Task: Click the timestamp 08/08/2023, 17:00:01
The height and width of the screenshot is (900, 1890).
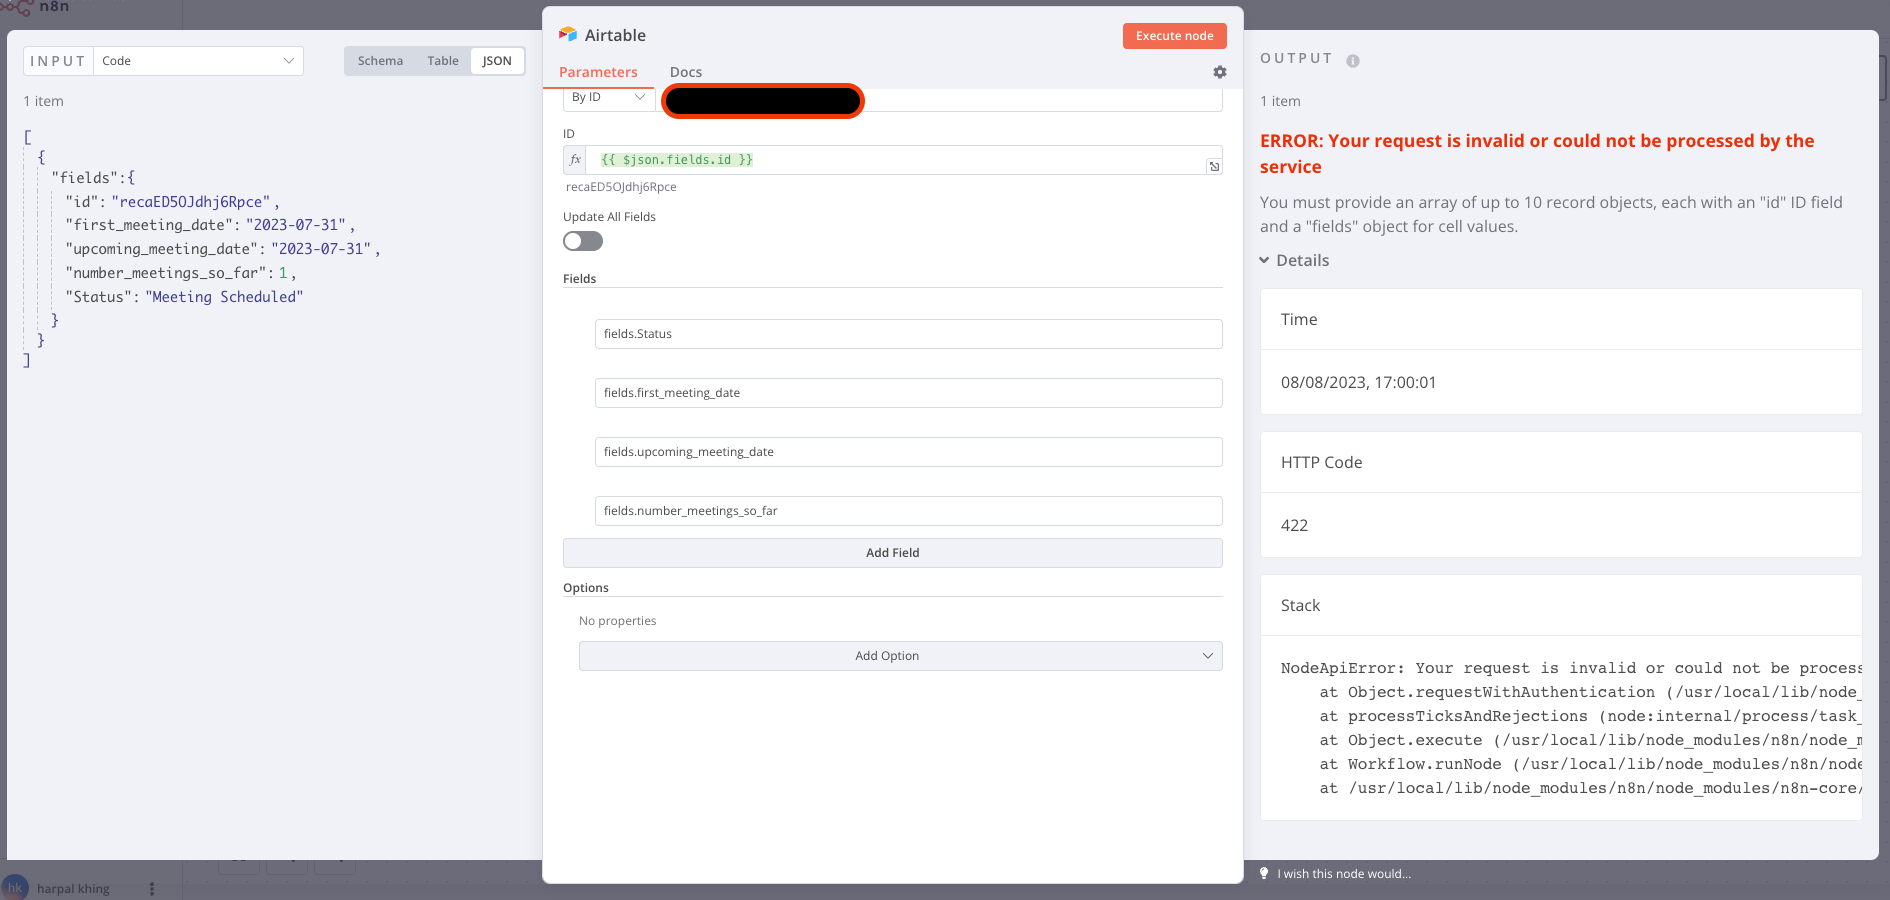Action: [1358, 382]
